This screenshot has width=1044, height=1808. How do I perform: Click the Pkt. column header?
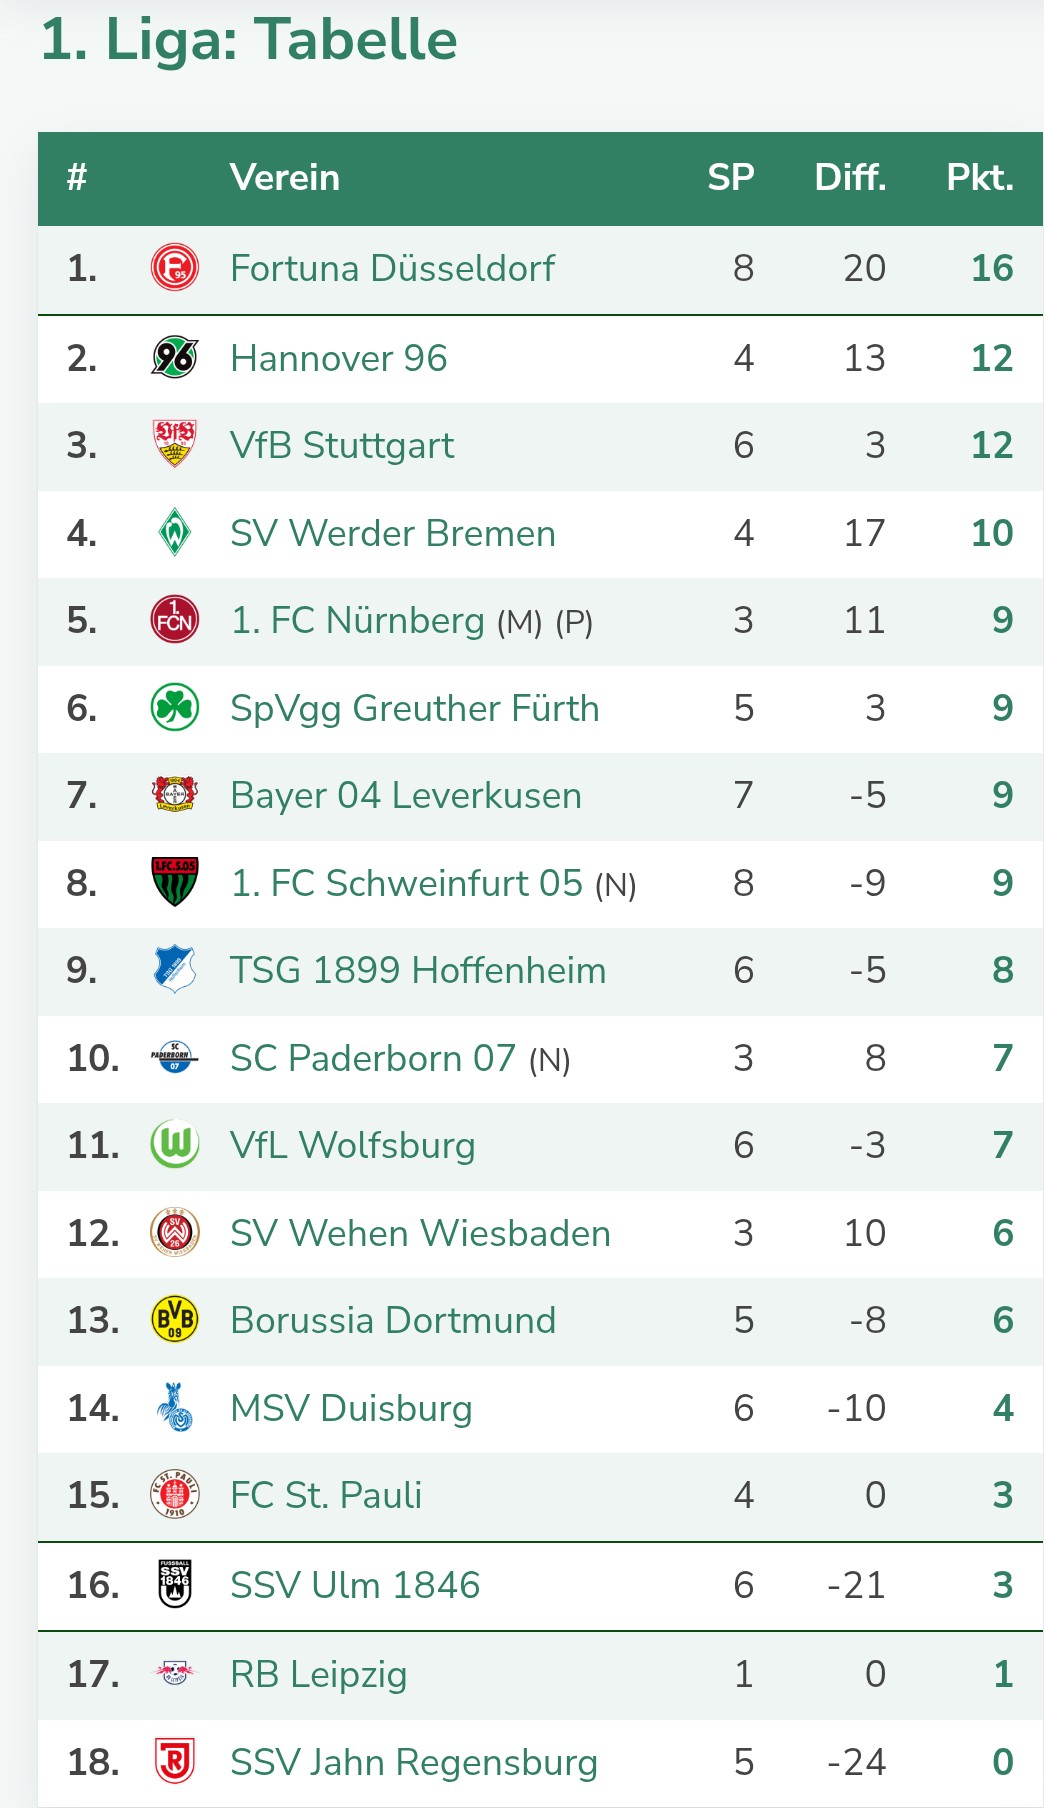point(979,178)
